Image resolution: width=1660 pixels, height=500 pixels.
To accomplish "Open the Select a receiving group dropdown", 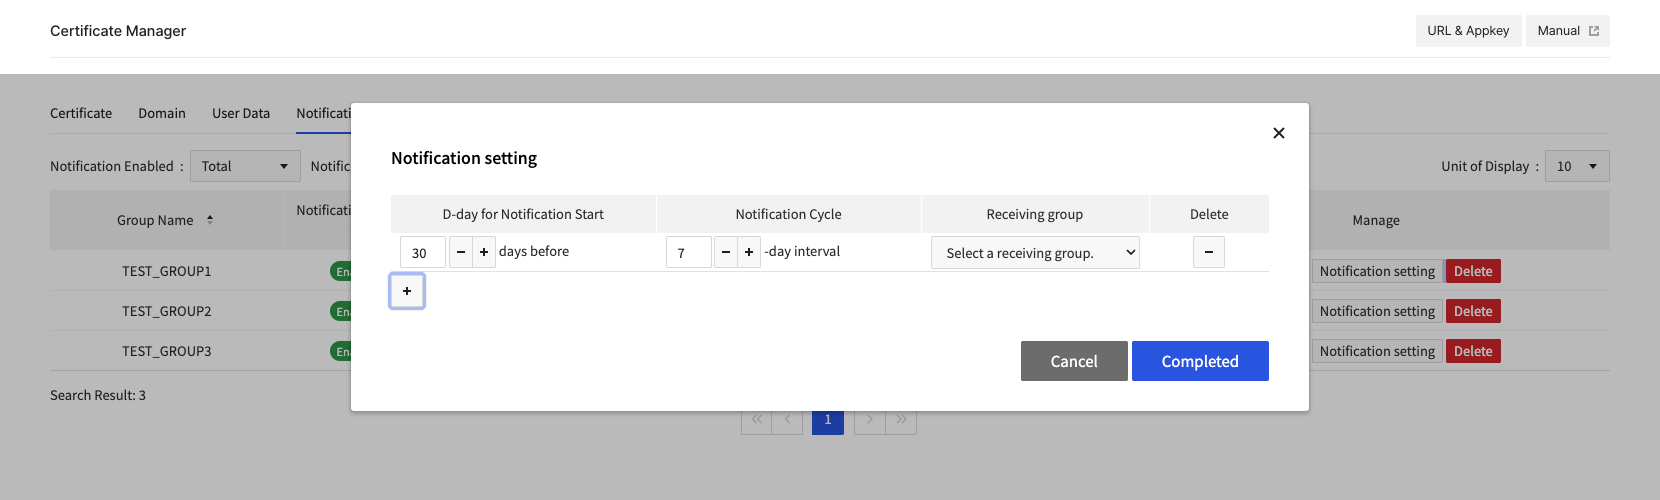I will (x=1035, y=253).
